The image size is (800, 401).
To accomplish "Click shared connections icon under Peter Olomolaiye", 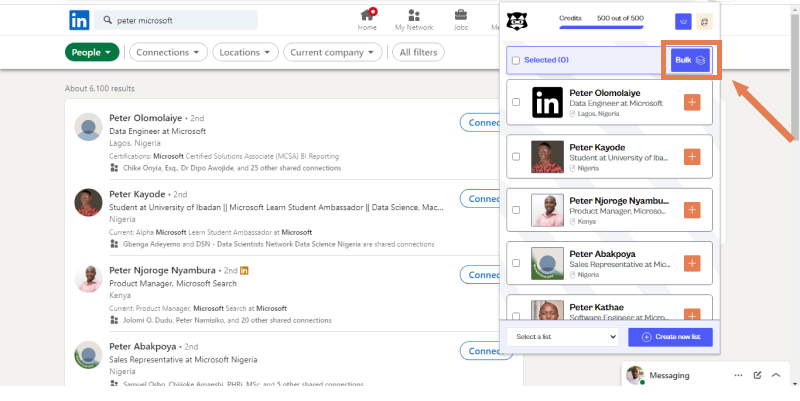I will click(114, 167).
